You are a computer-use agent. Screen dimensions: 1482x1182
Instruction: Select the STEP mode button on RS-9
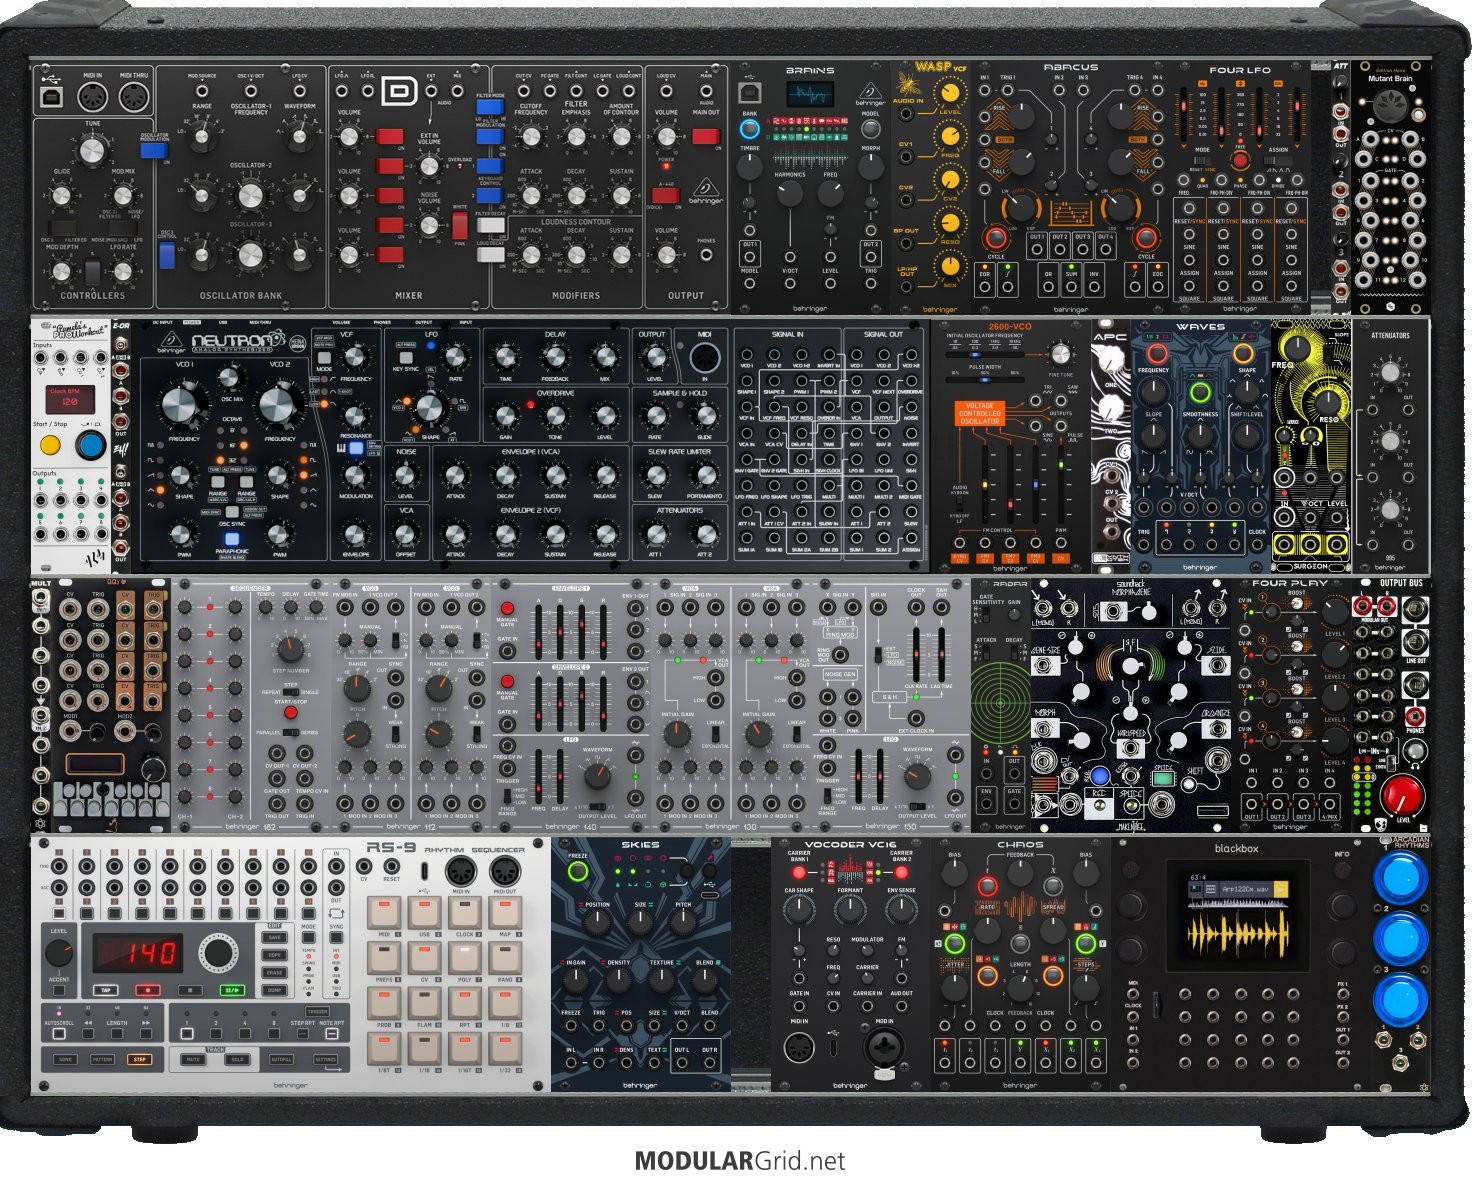(x=138, y=1059)
